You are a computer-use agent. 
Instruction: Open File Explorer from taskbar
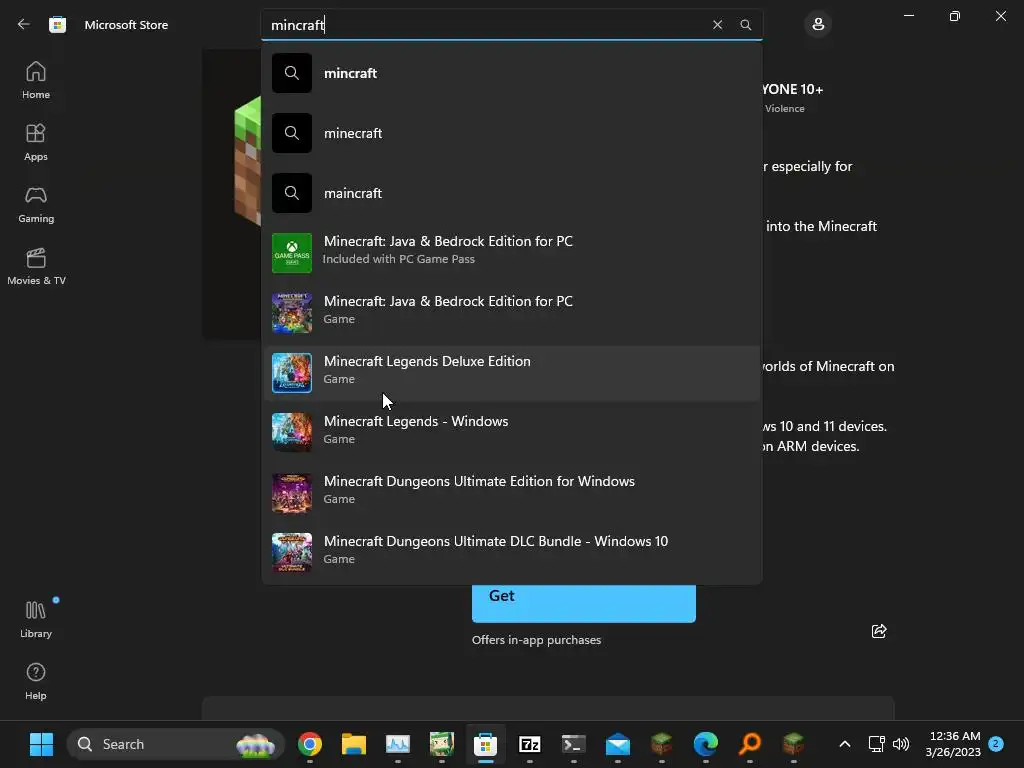tap(353, 744)
